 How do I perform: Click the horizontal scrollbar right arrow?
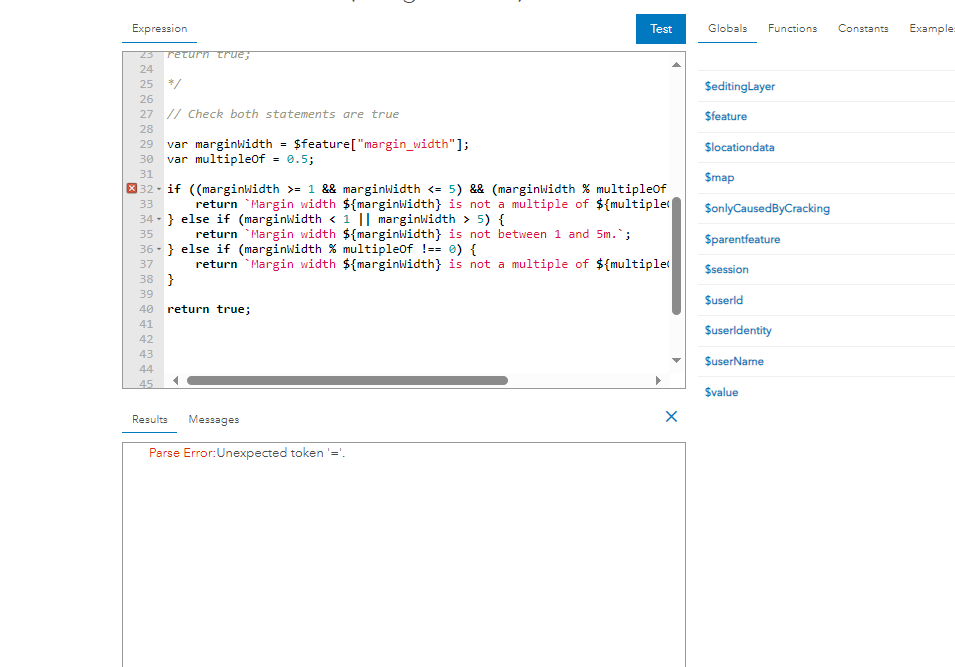pyautogui.click(x=658, y=379)
